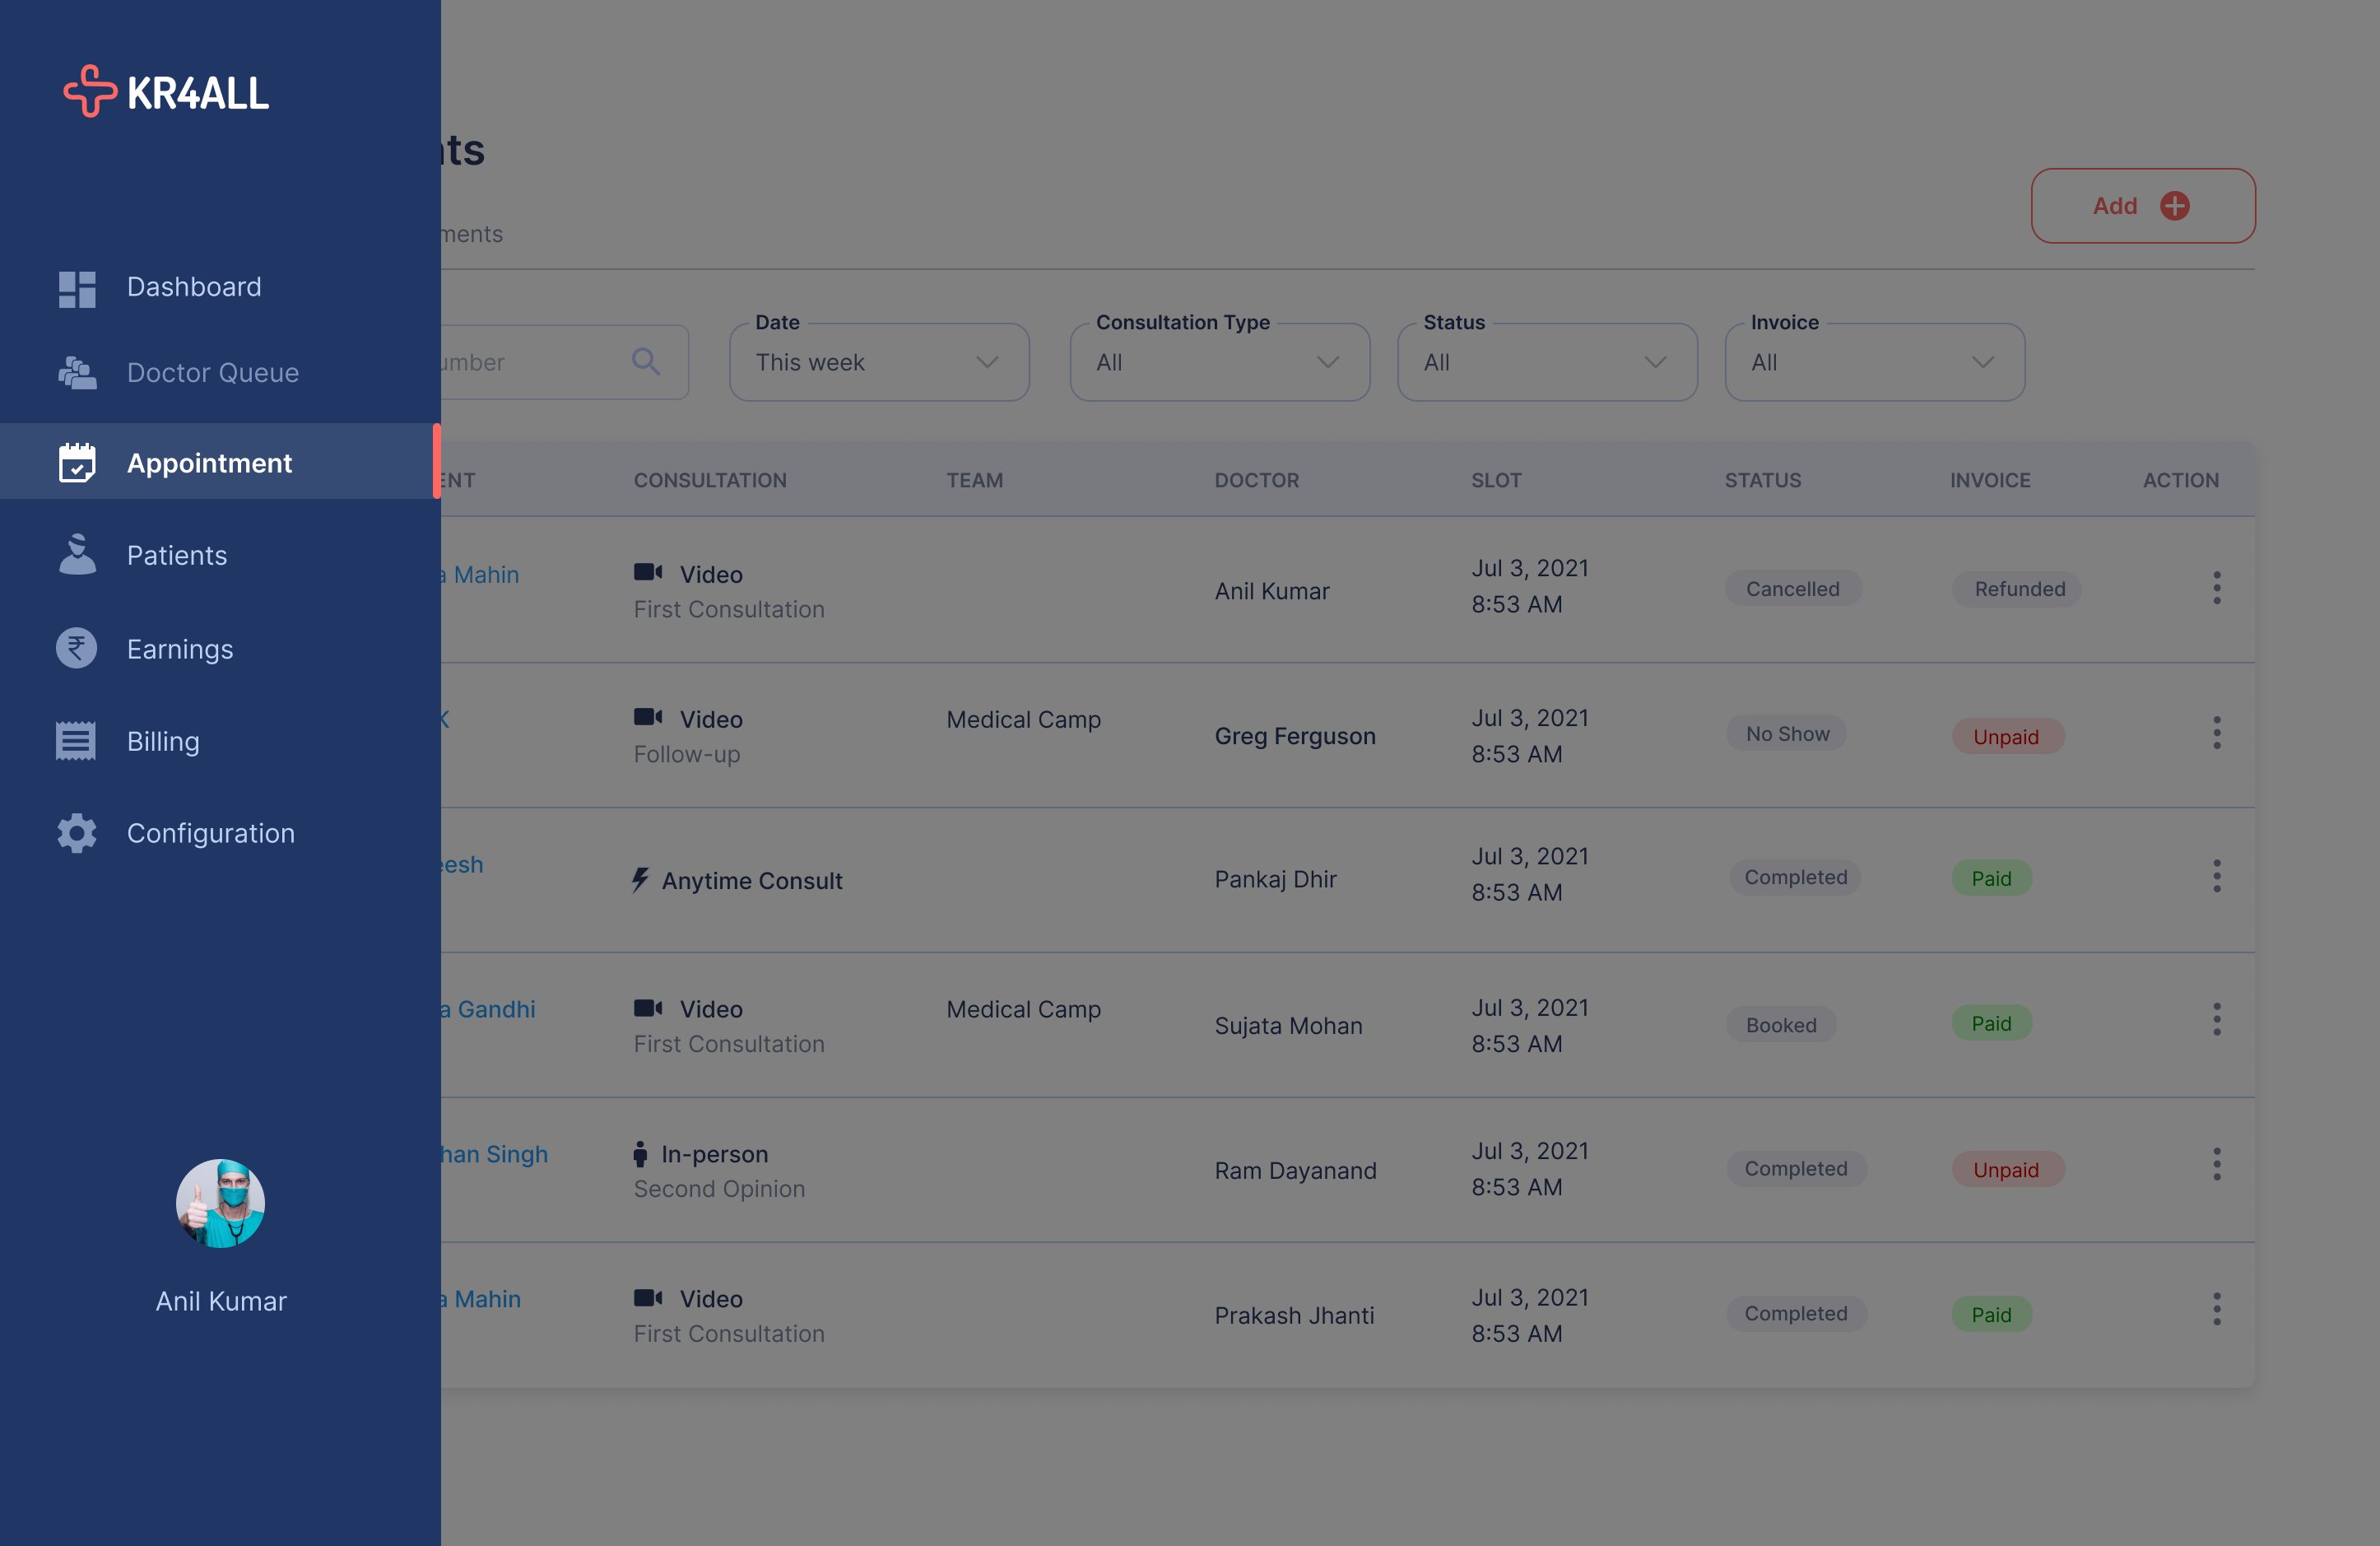Click Paid badge in Pankaj Dhir row

pyautogui.click(x=1991, y=878)
